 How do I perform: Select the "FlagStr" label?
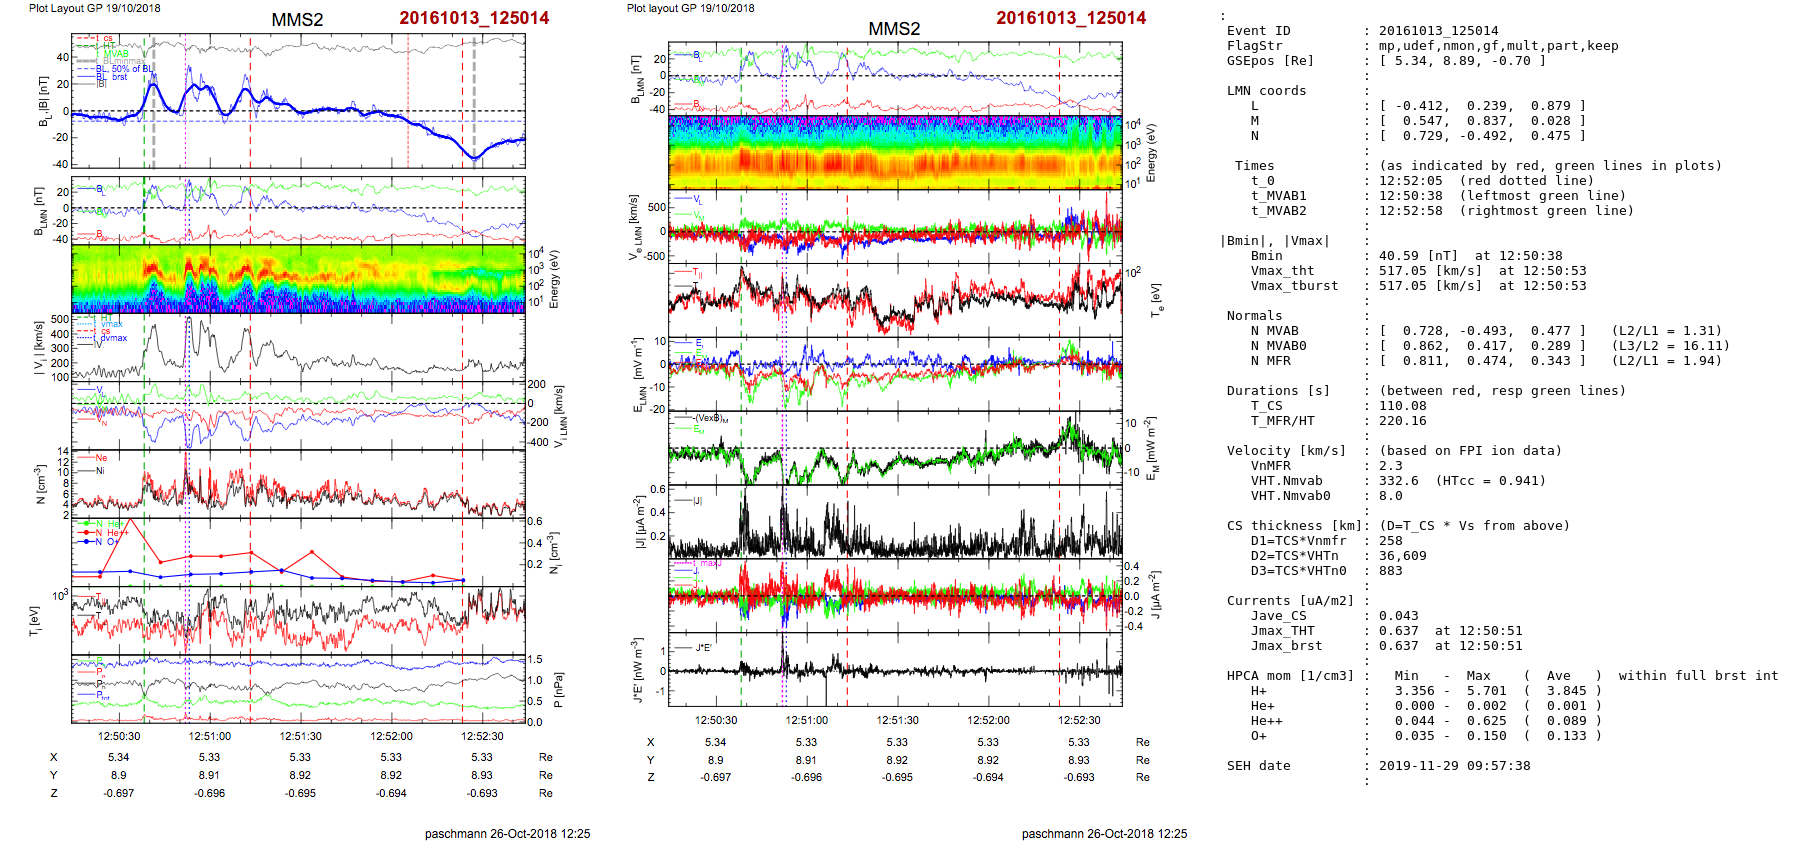click(x=1254, y=46)
